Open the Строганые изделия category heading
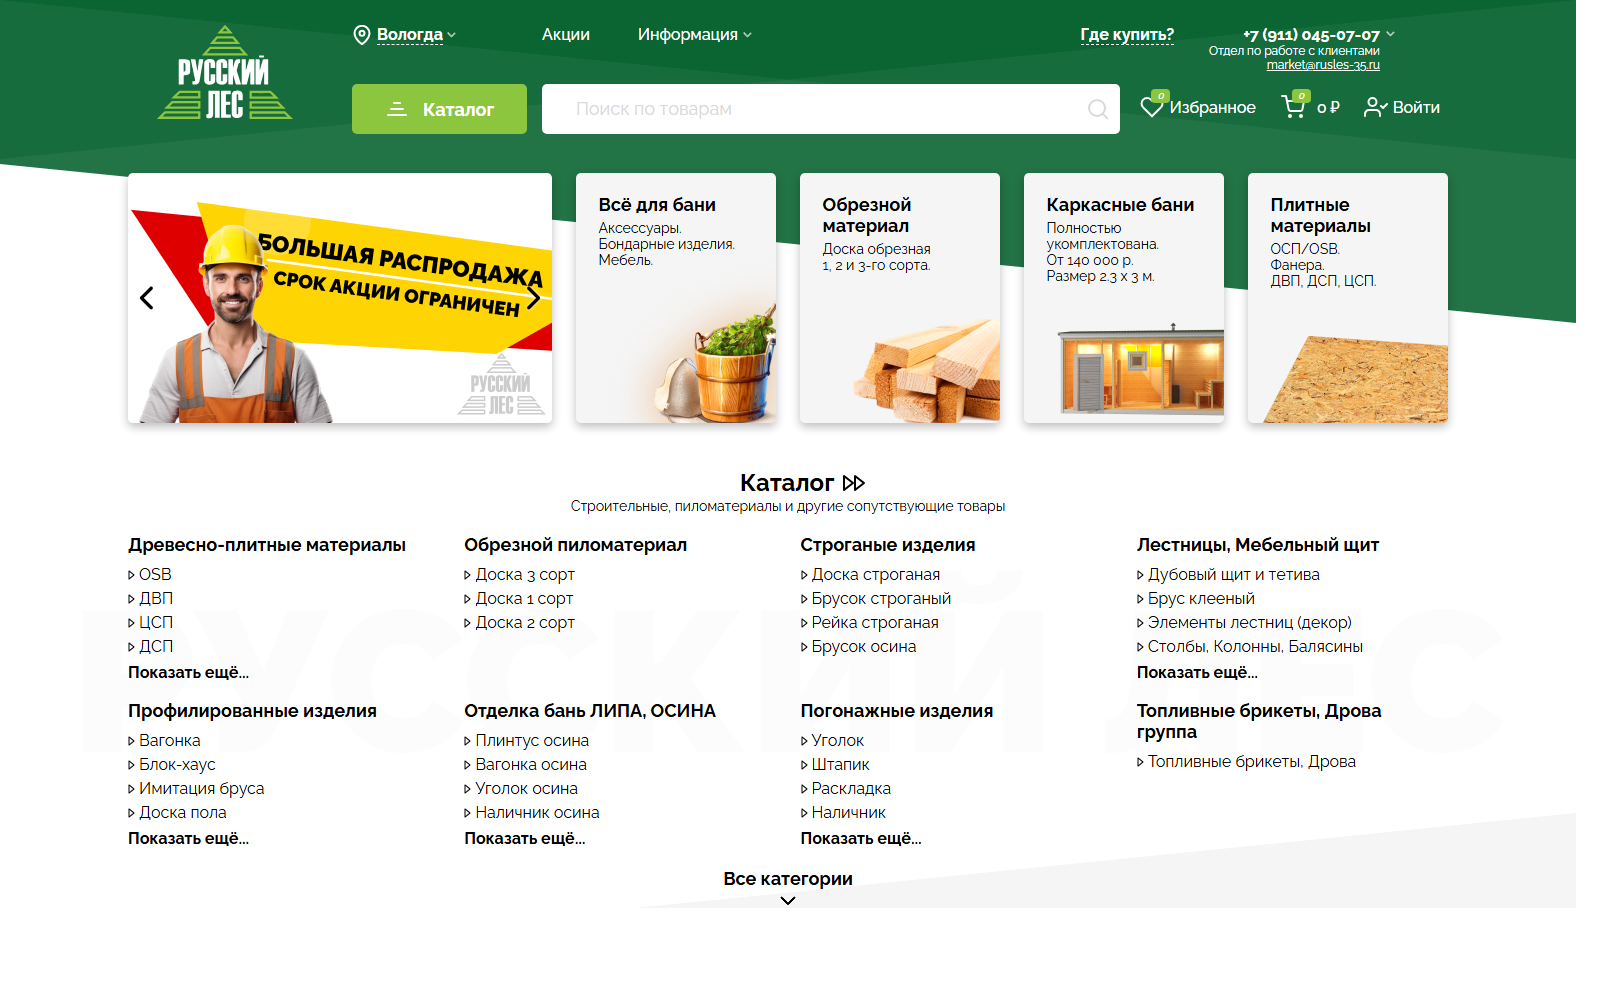Viewport: 1600px width, 1000px height. [888, 545]
